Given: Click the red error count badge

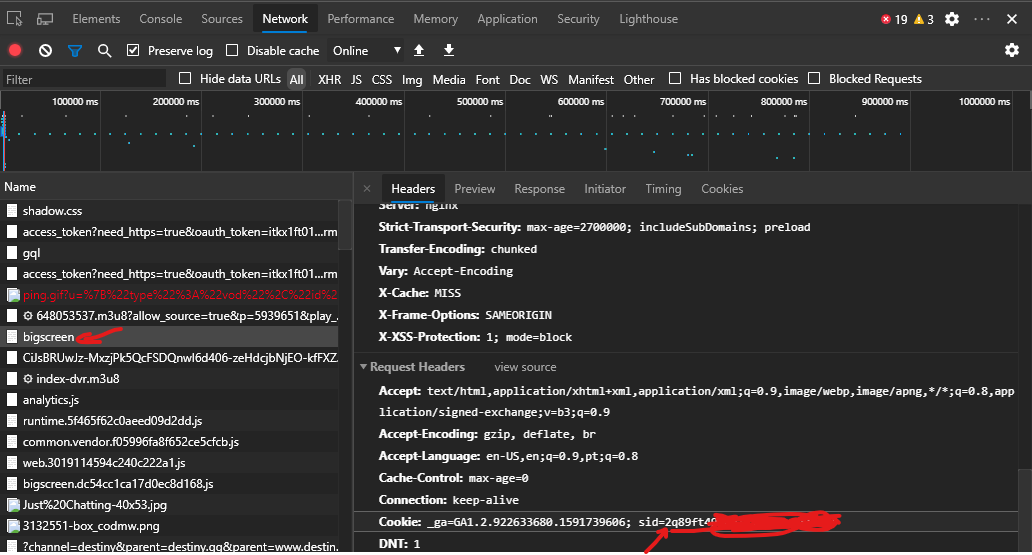Looking at the screenshot, I should tap(894, 20).
